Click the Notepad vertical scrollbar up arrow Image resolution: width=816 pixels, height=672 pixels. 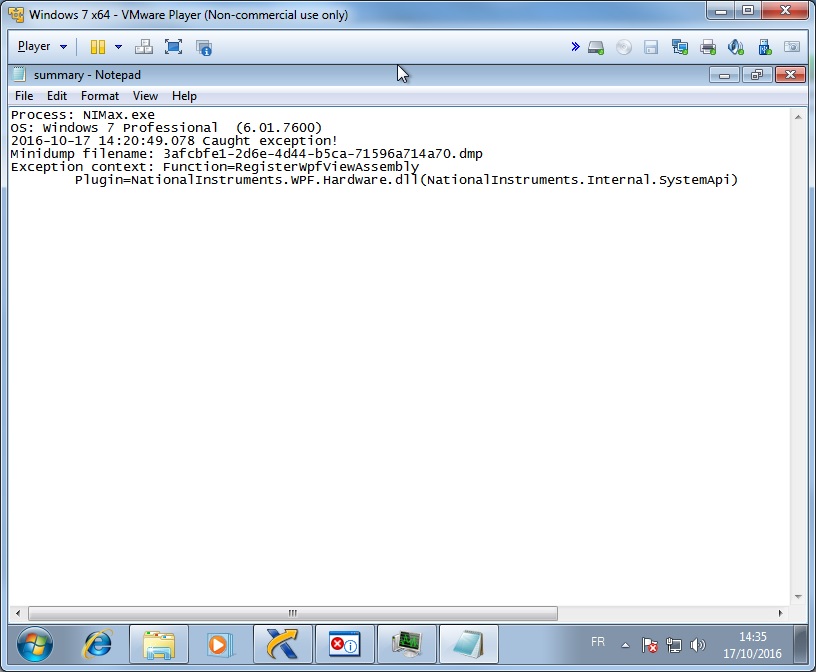[x=798, y=117]
